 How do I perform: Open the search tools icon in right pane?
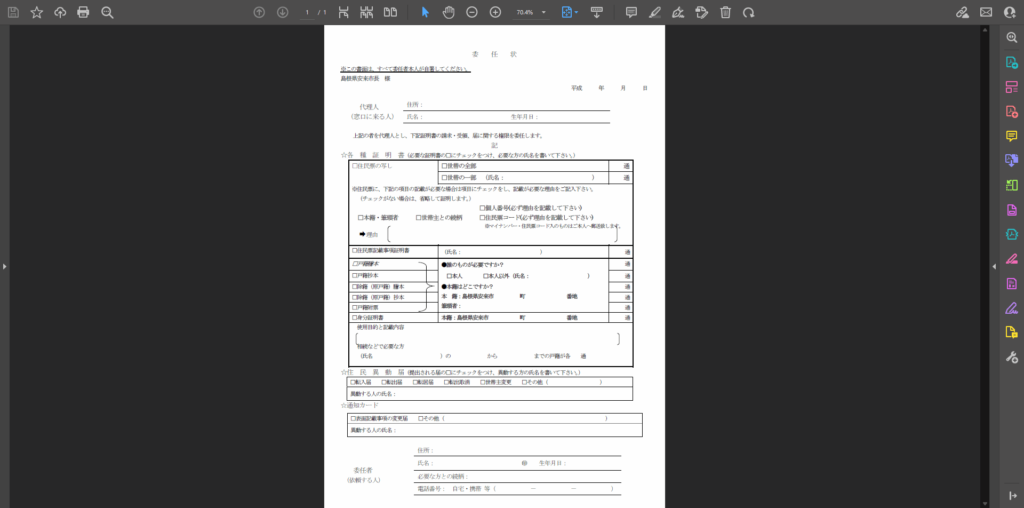tap(1012, 38)
